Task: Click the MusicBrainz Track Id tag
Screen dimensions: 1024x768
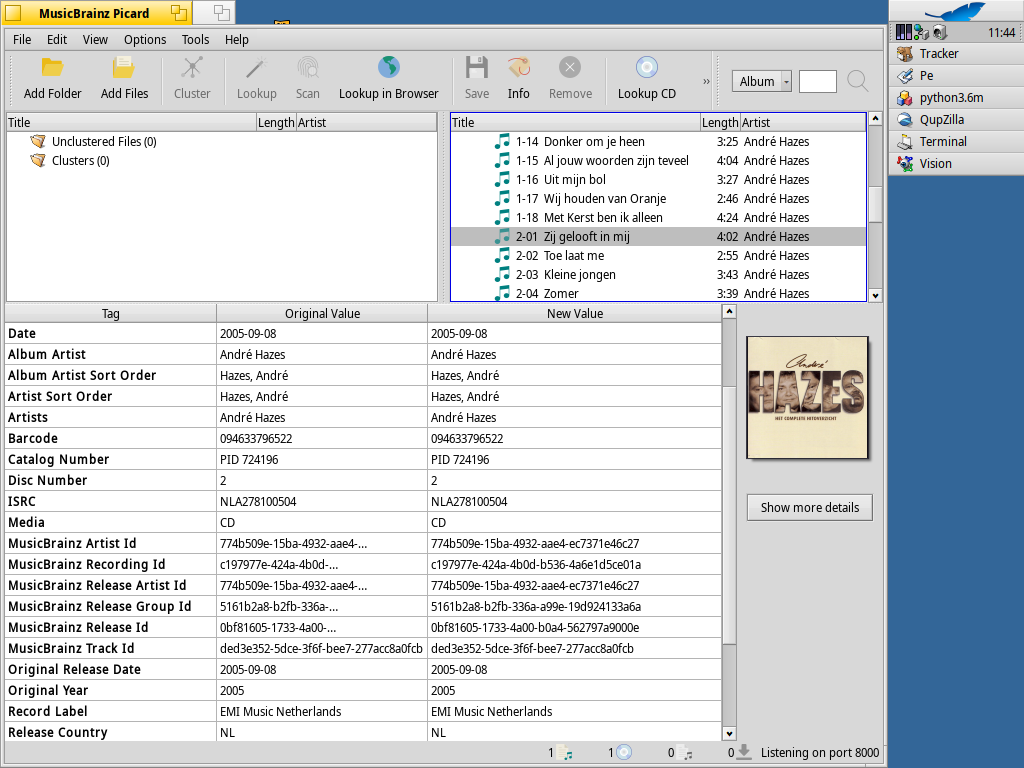Action: [71, 648]
